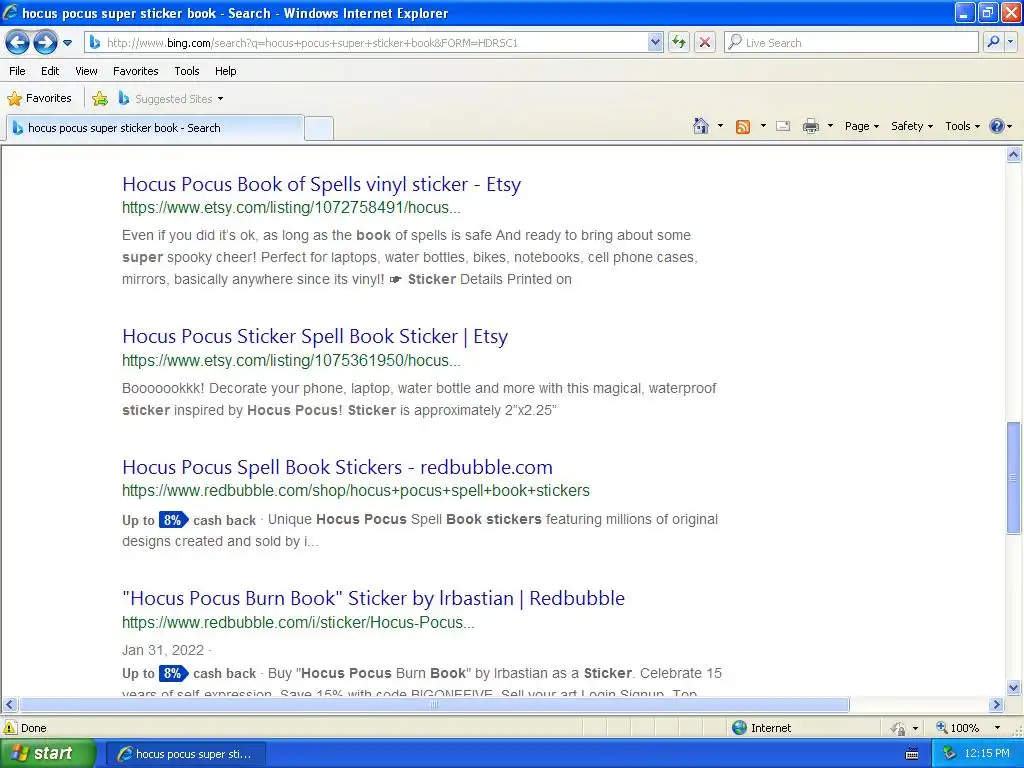Screen dimensions: 1024x768
Task: Open the Safety command bar menu
Action: [912, 126]
